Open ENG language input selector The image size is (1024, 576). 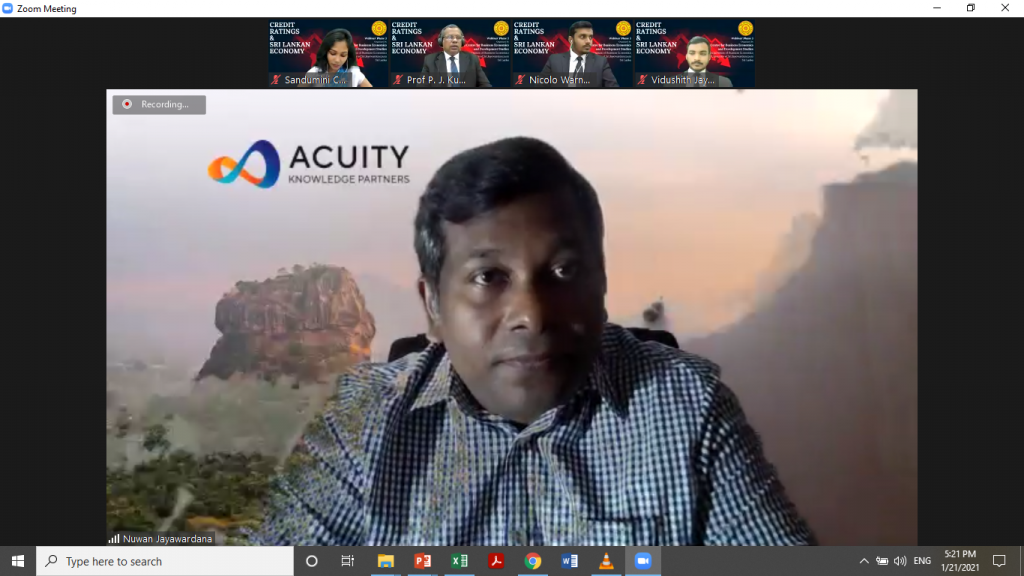923,561
